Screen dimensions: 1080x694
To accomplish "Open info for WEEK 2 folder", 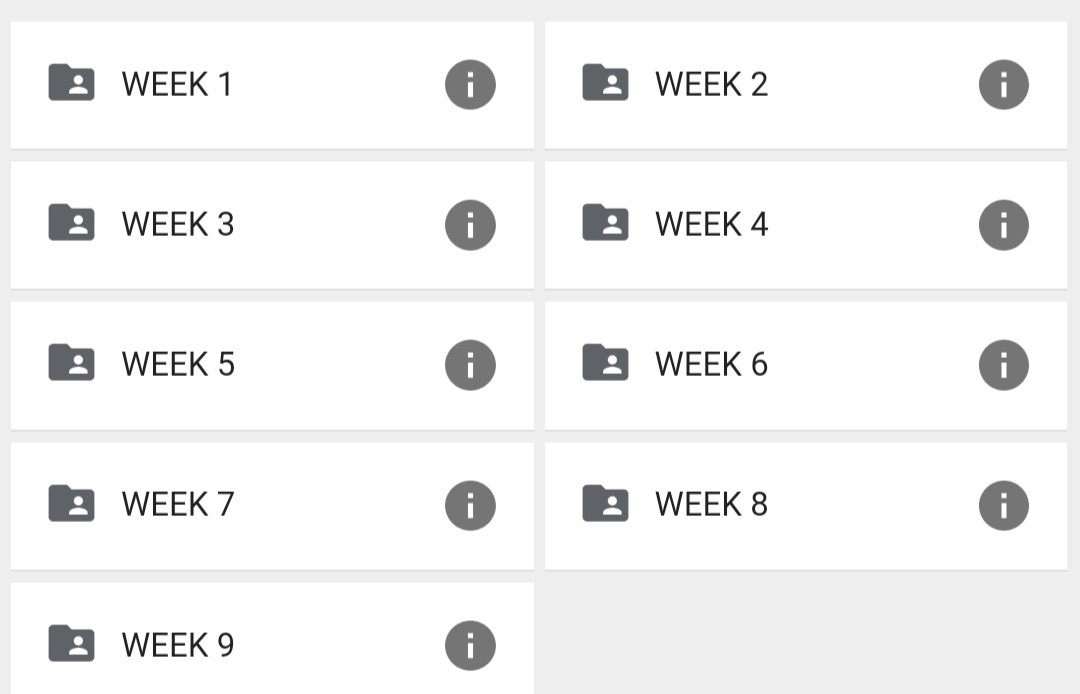I will click(x=1004, y=85).
